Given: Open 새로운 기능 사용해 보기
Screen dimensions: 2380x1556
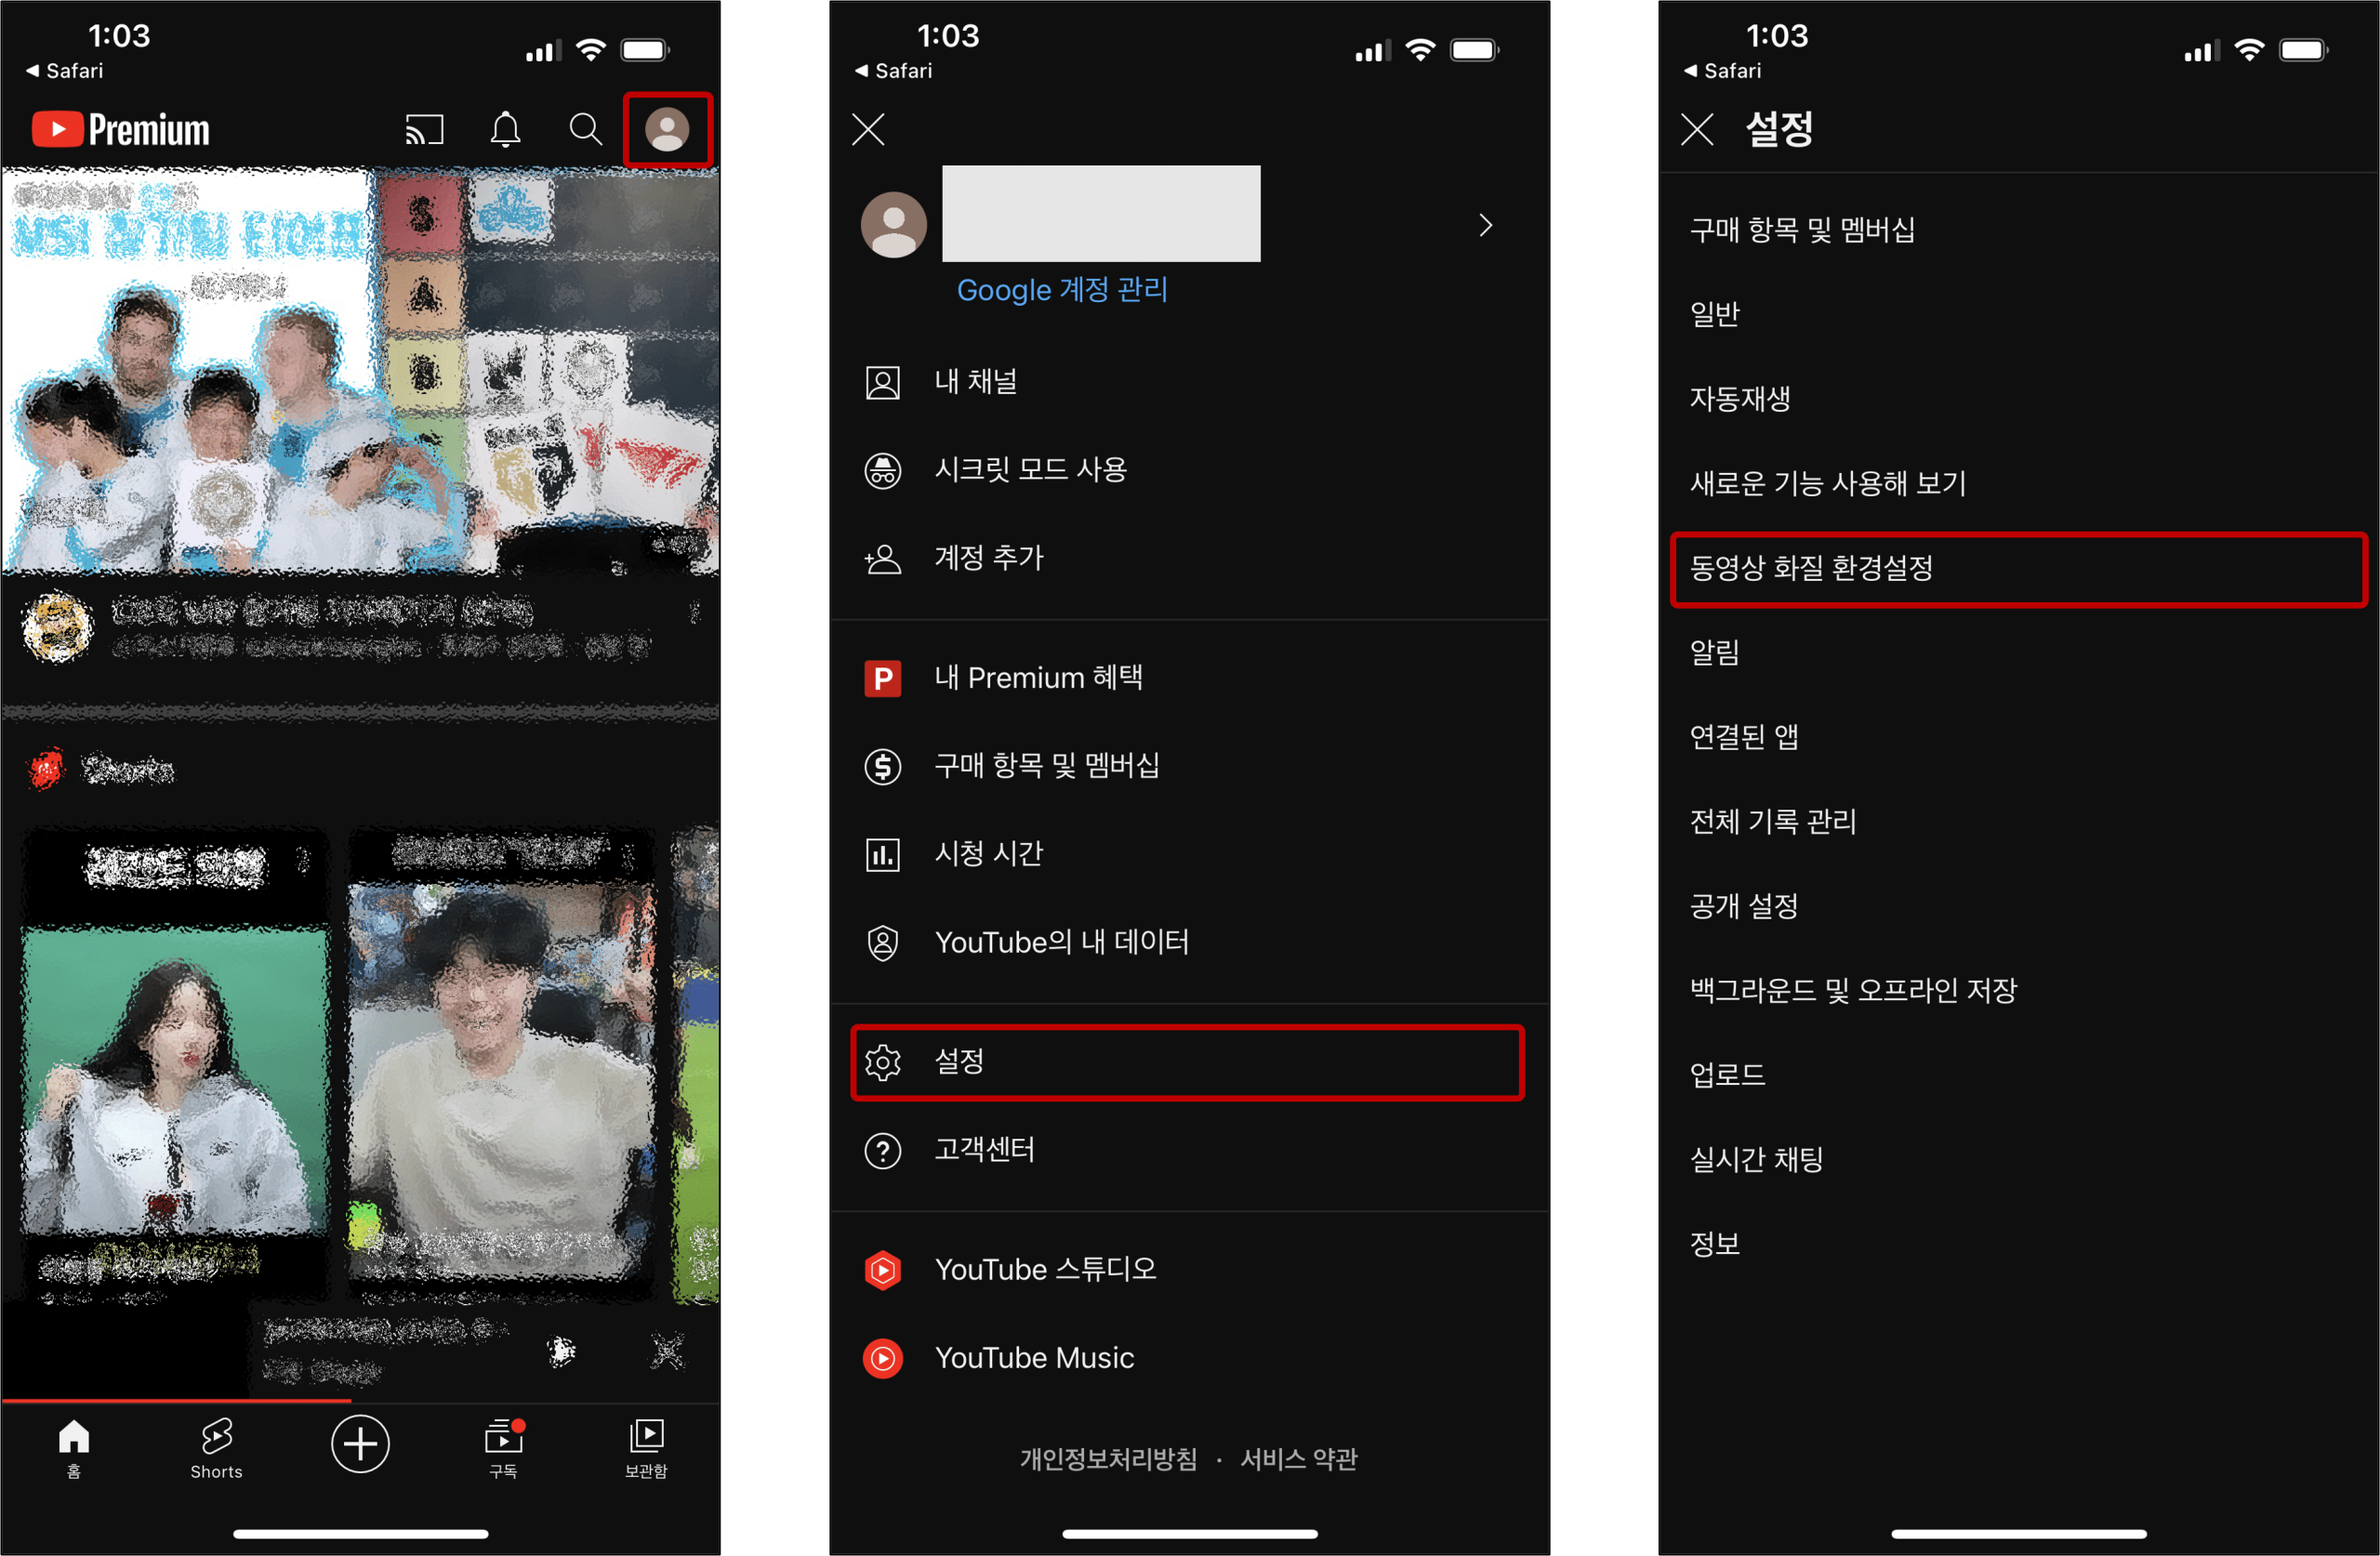Looking at the screenshot, I should 2018,483.
